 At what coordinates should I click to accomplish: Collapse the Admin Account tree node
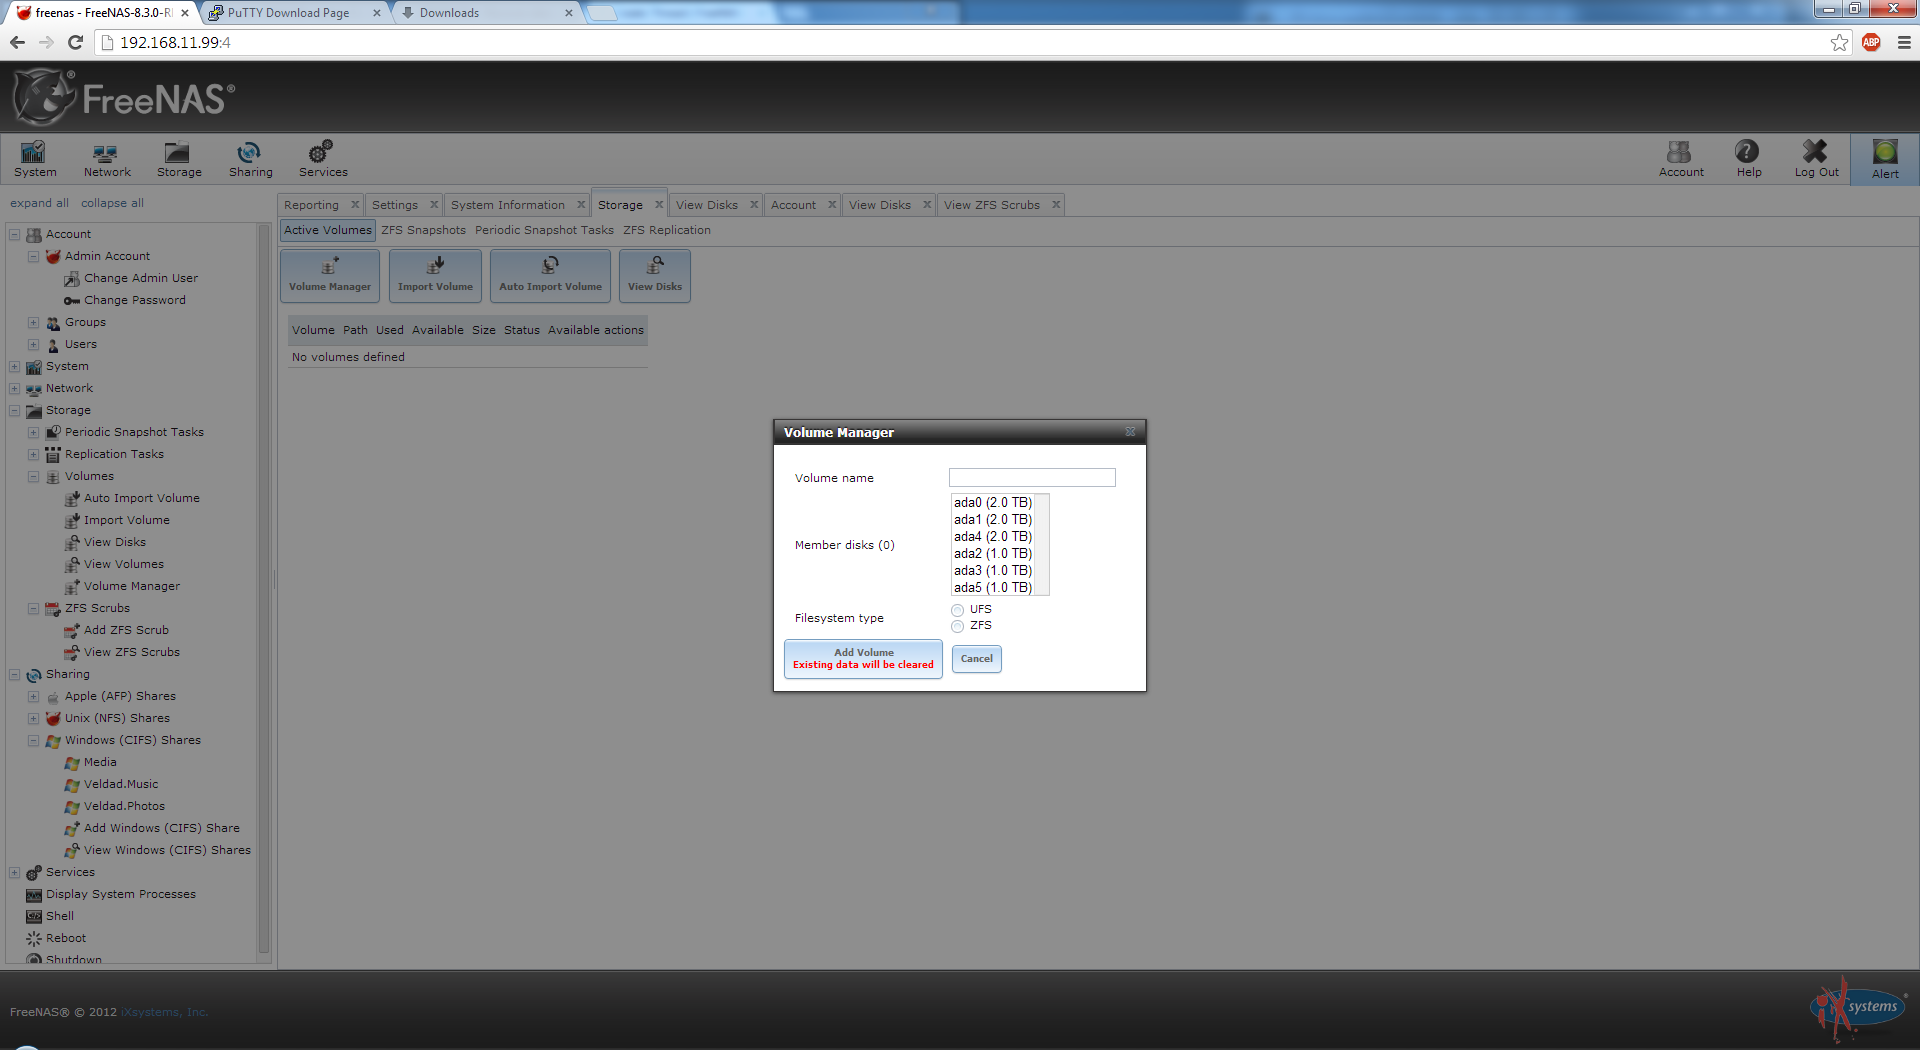[x=34, y=256]
